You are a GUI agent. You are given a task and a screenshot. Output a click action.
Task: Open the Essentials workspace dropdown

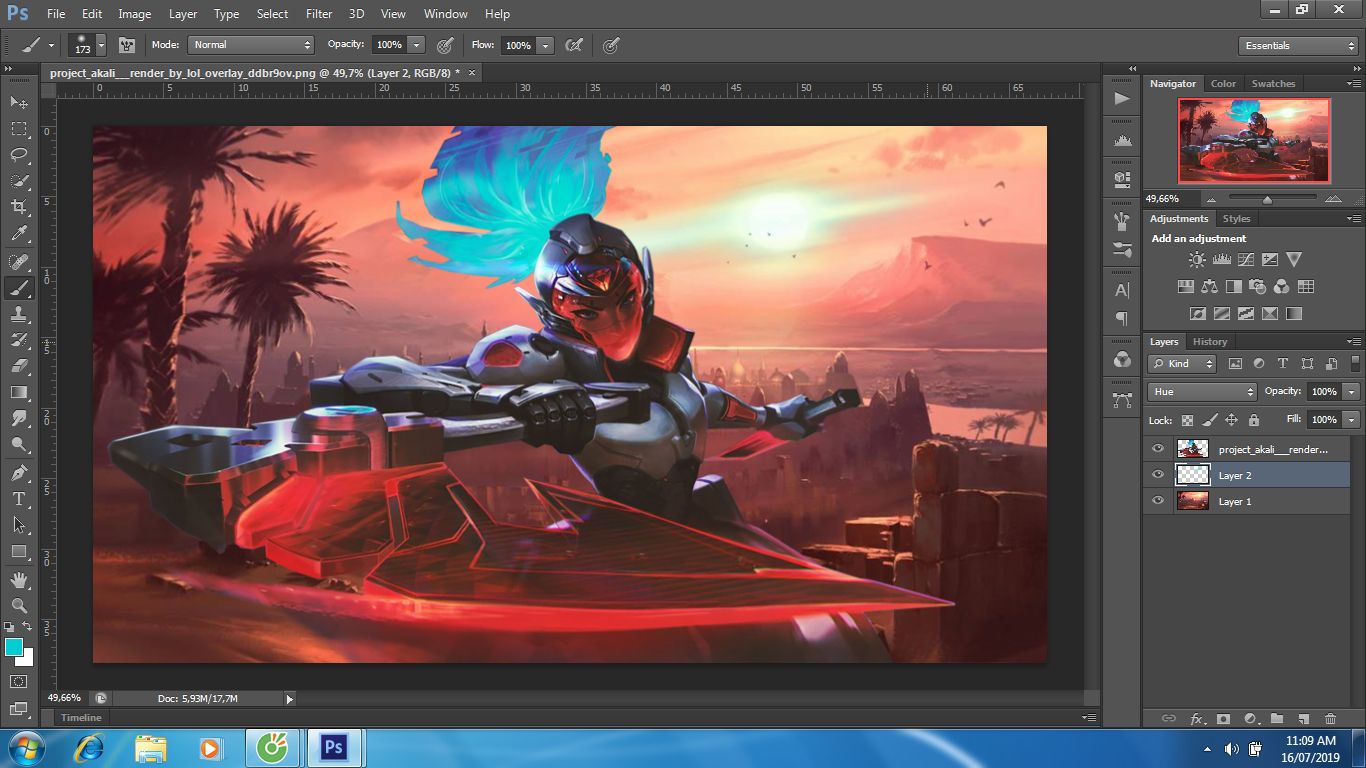point(1298,46)
